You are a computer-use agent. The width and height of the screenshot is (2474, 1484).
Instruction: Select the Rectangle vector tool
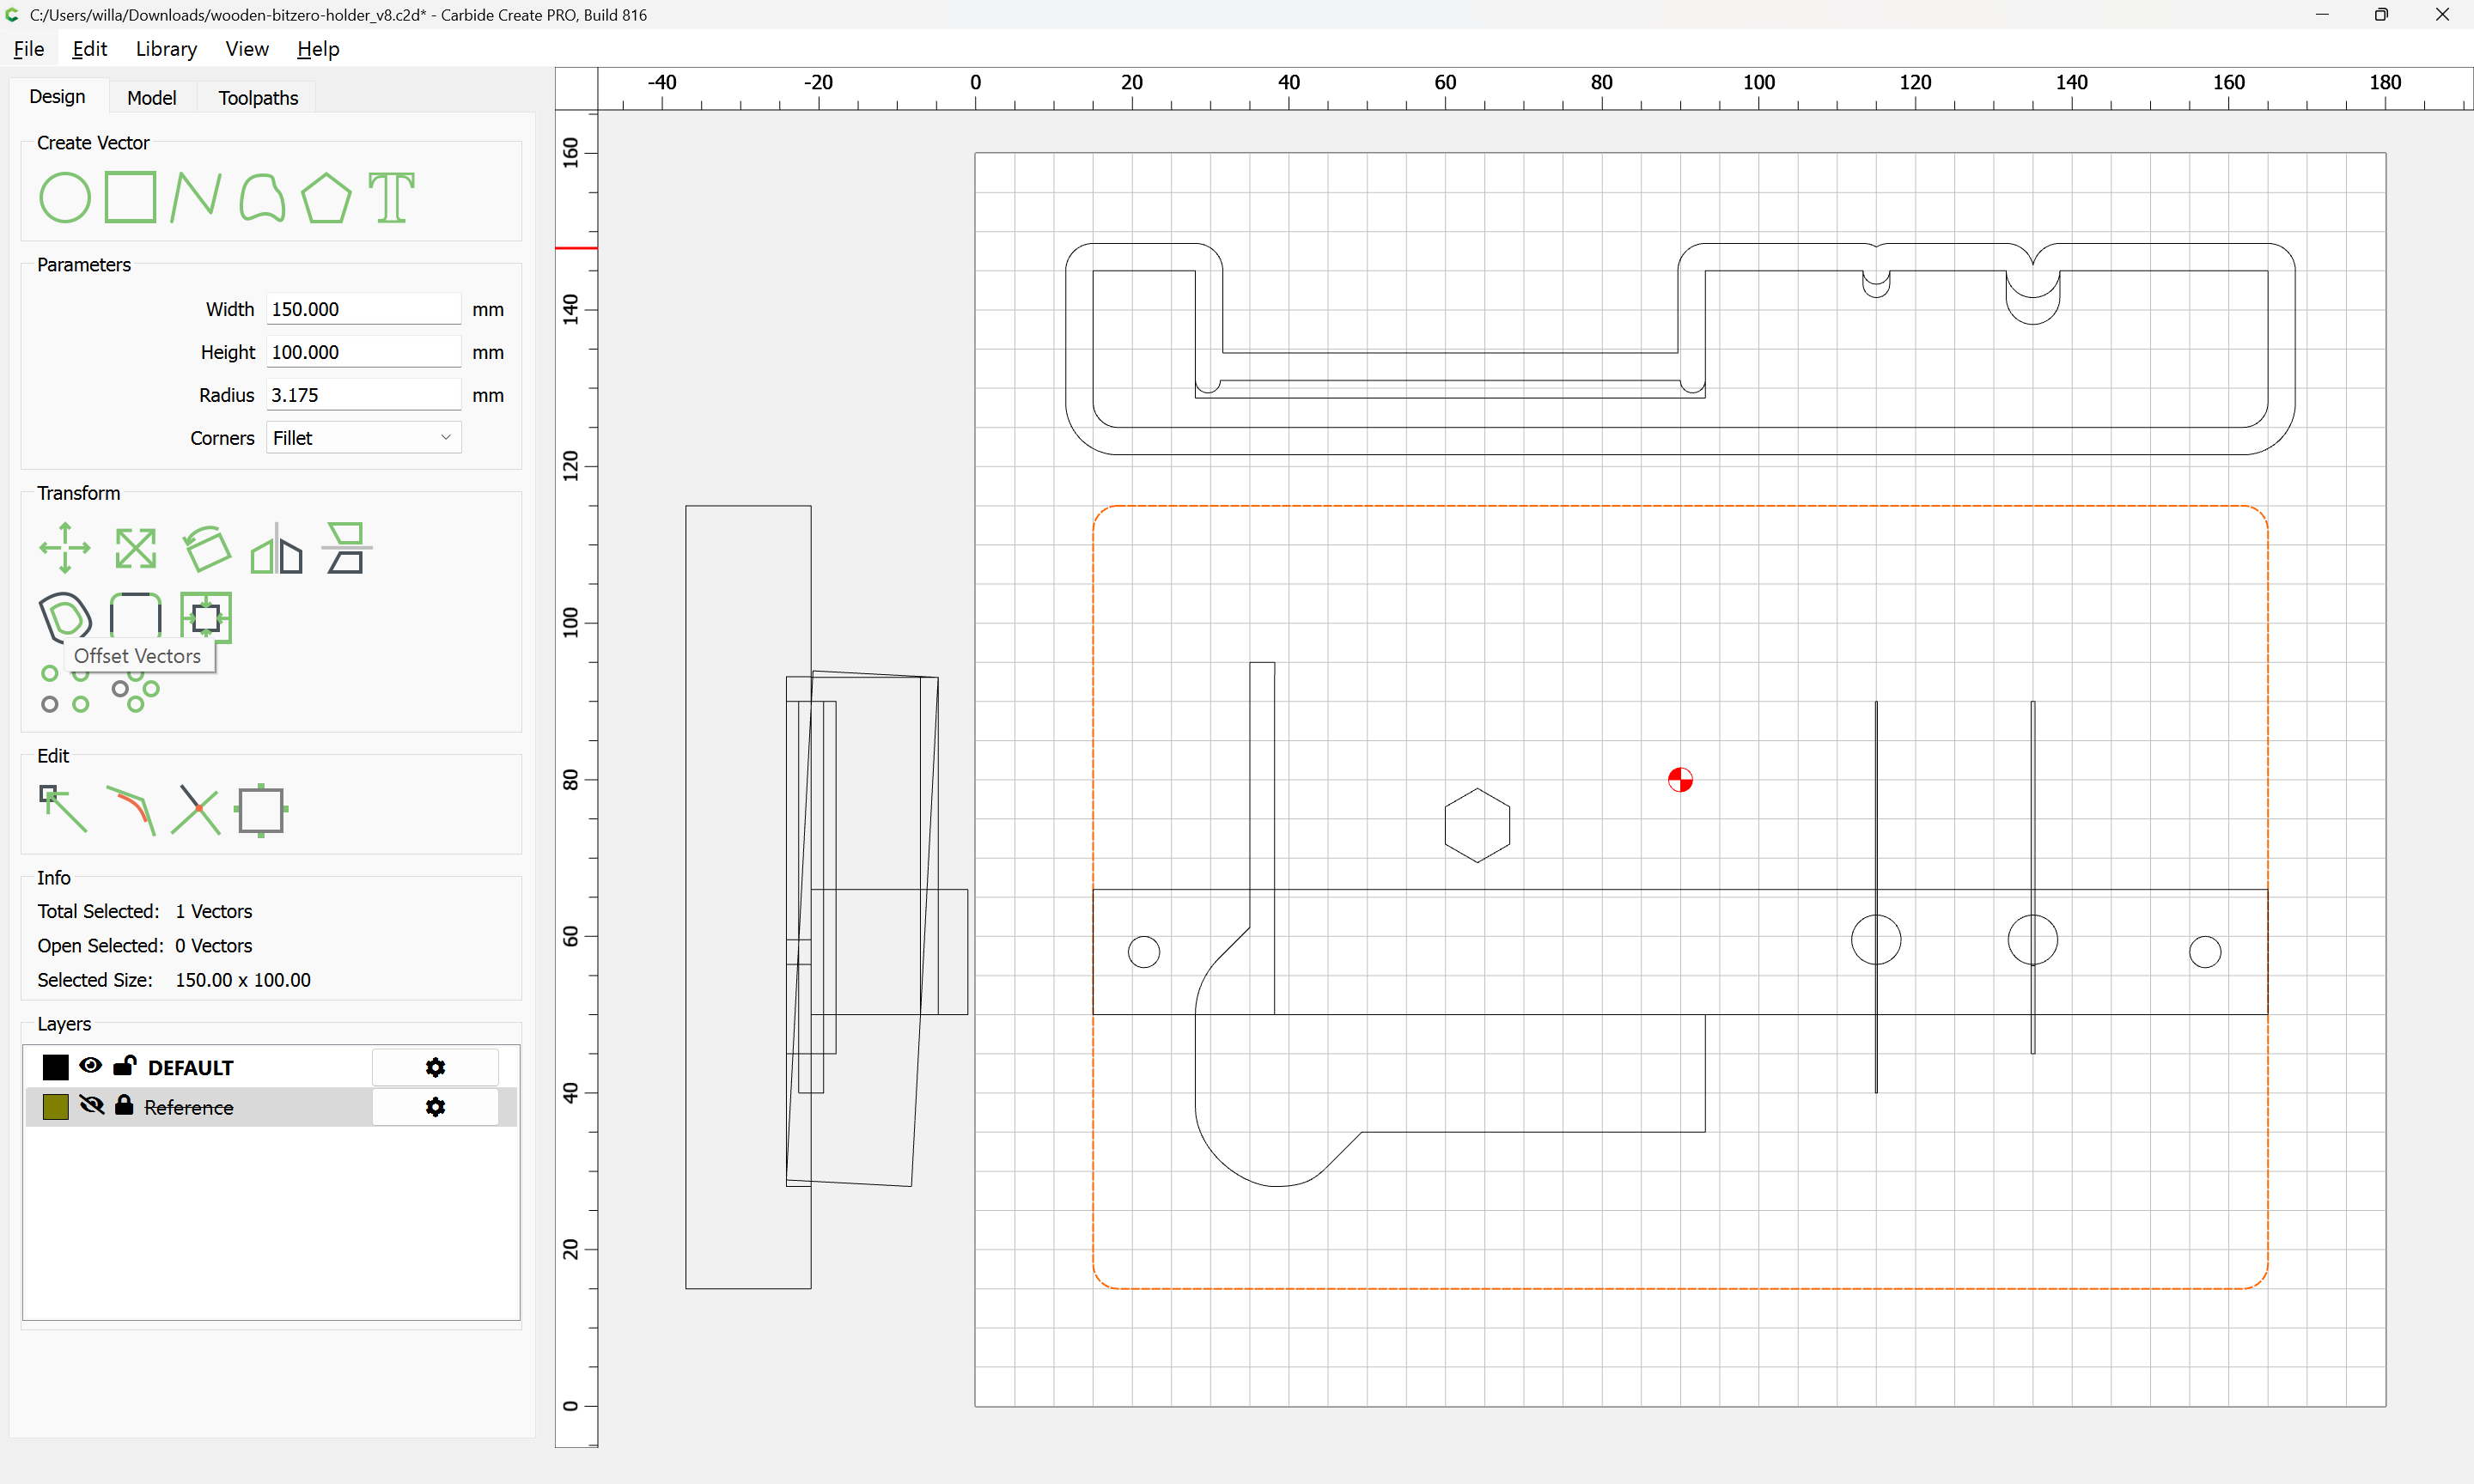131,197
